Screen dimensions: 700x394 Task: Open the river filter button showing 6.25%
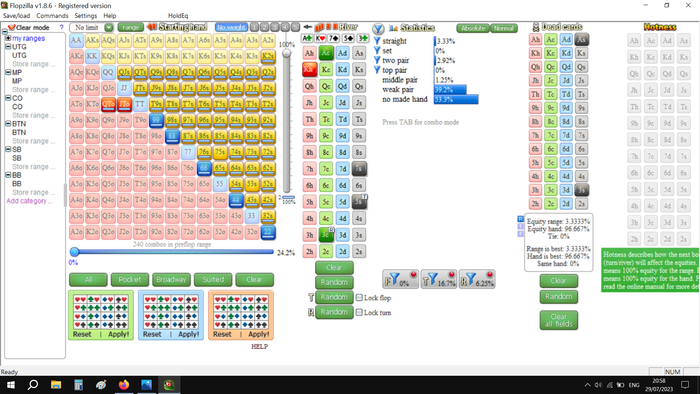click(477, 279)
